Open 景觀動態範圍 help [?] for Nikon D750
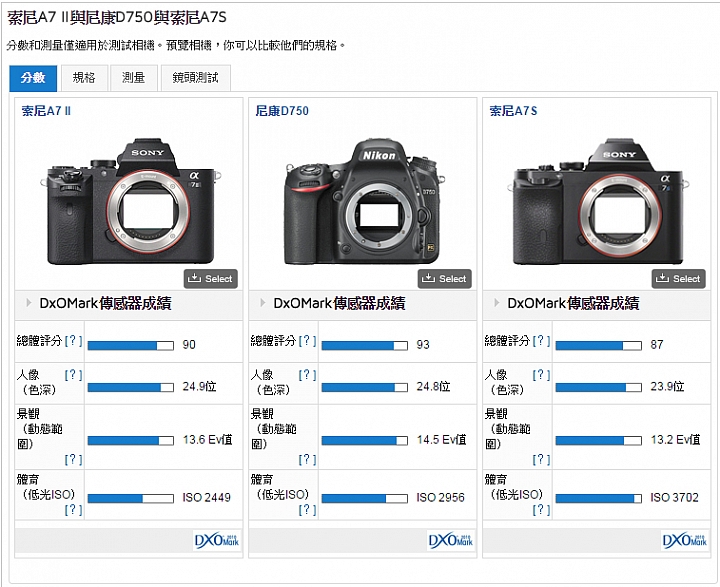This screenshot has width=720, height=587. tap(307, 459)
